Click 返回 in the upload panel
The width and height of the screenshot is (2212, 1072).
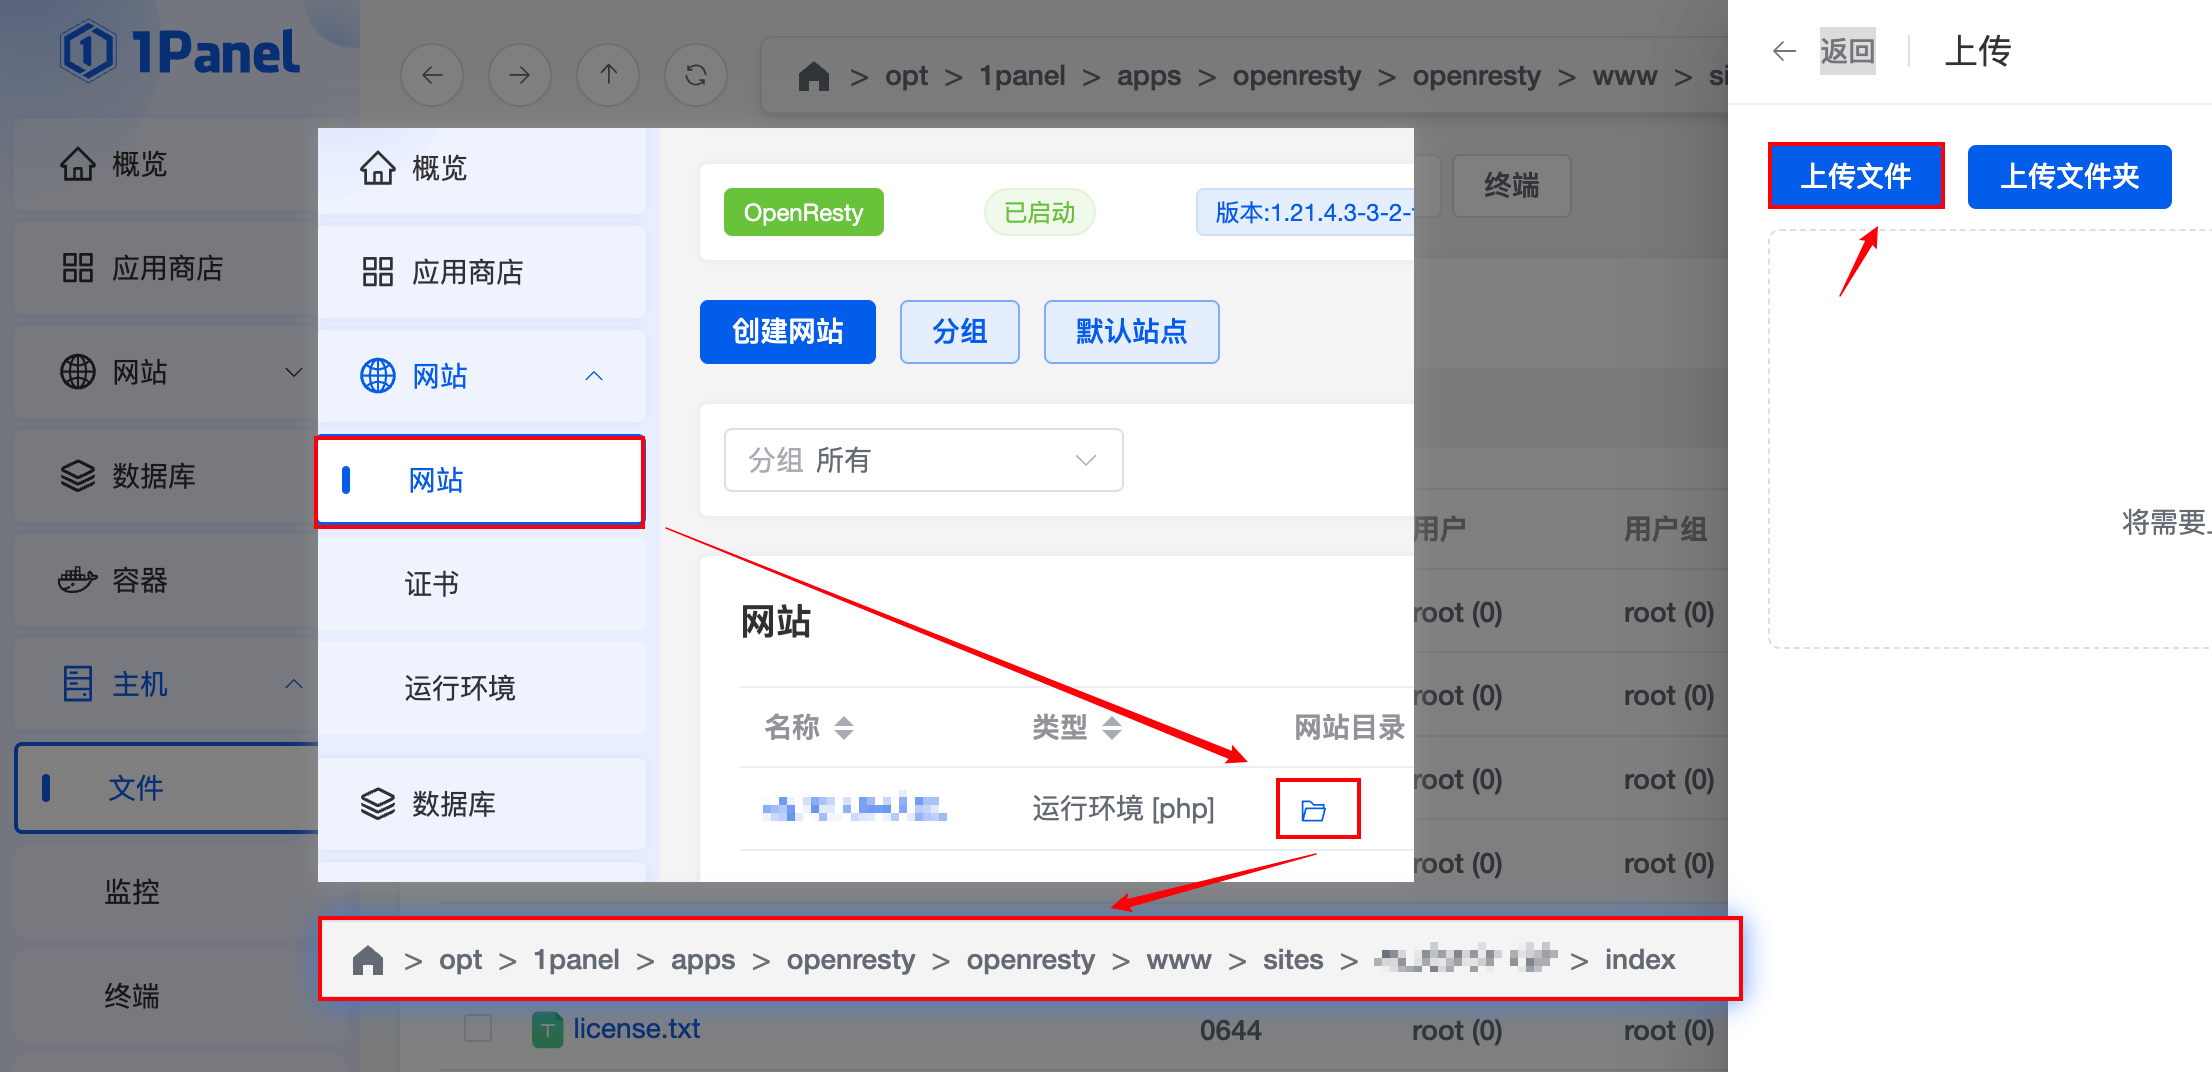click(1847, 51)
